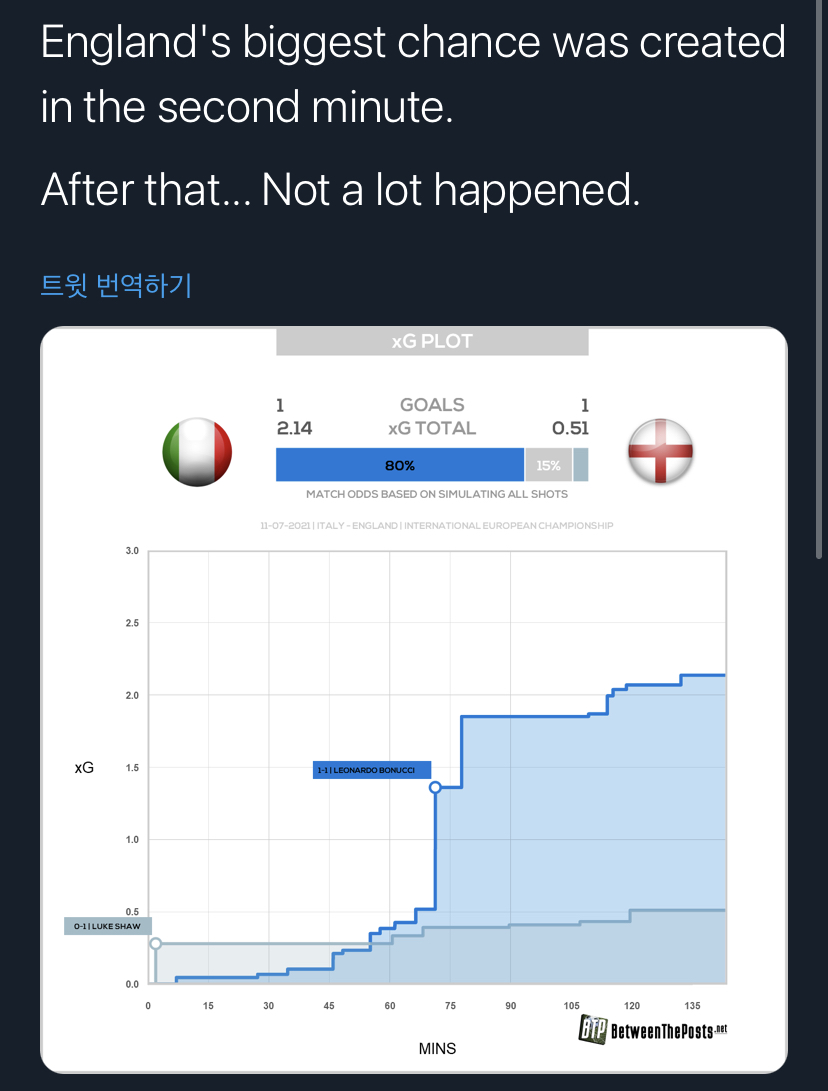Screen dimensions: 828x1091
Task: Click the BetweenThePosts.net logo
Action: [x=653, y=1029]
